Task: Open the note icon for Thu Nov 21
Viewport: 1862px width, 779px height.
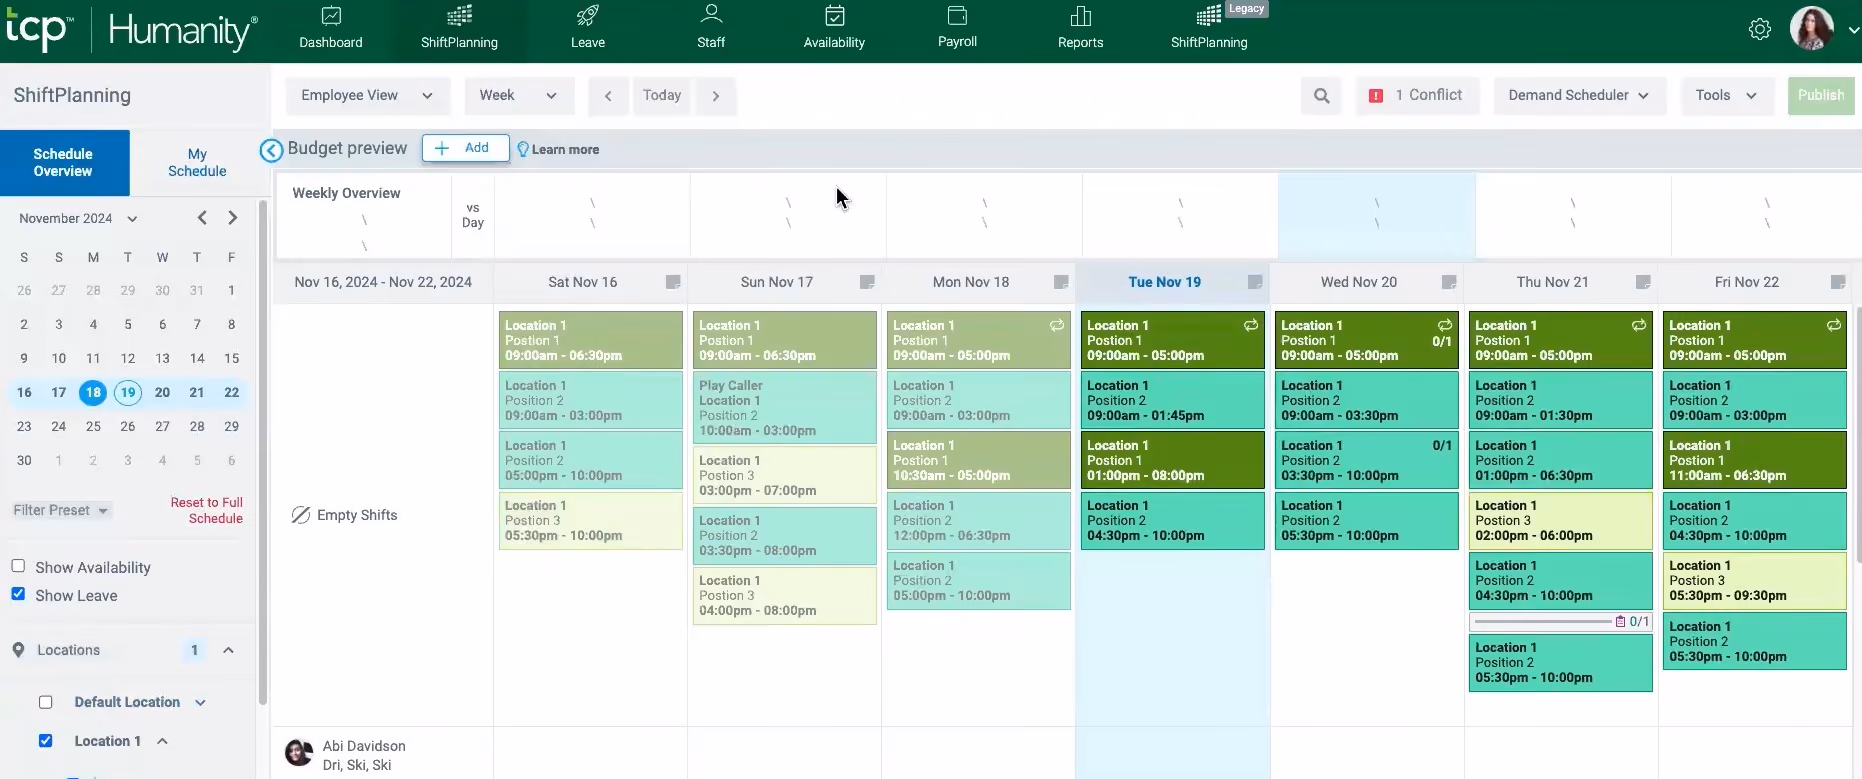Action: coord(1643,282)
